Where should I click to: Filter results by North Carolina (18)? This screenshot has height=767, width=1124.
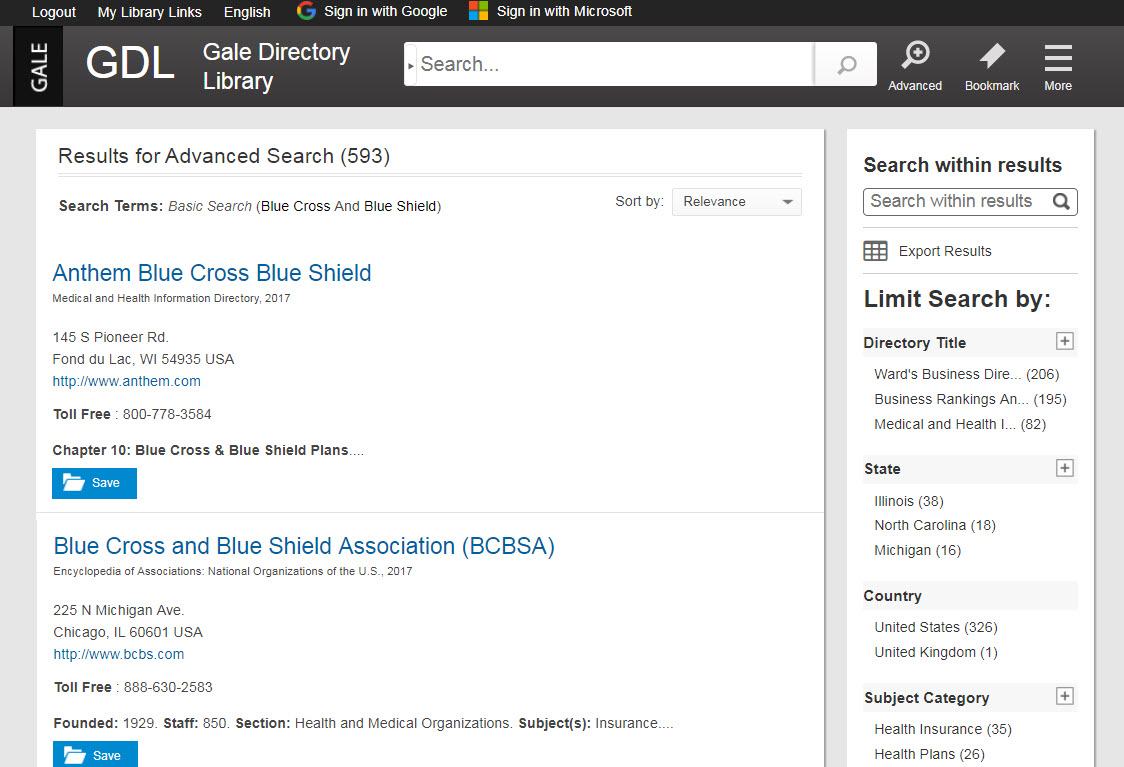[935, 525]
